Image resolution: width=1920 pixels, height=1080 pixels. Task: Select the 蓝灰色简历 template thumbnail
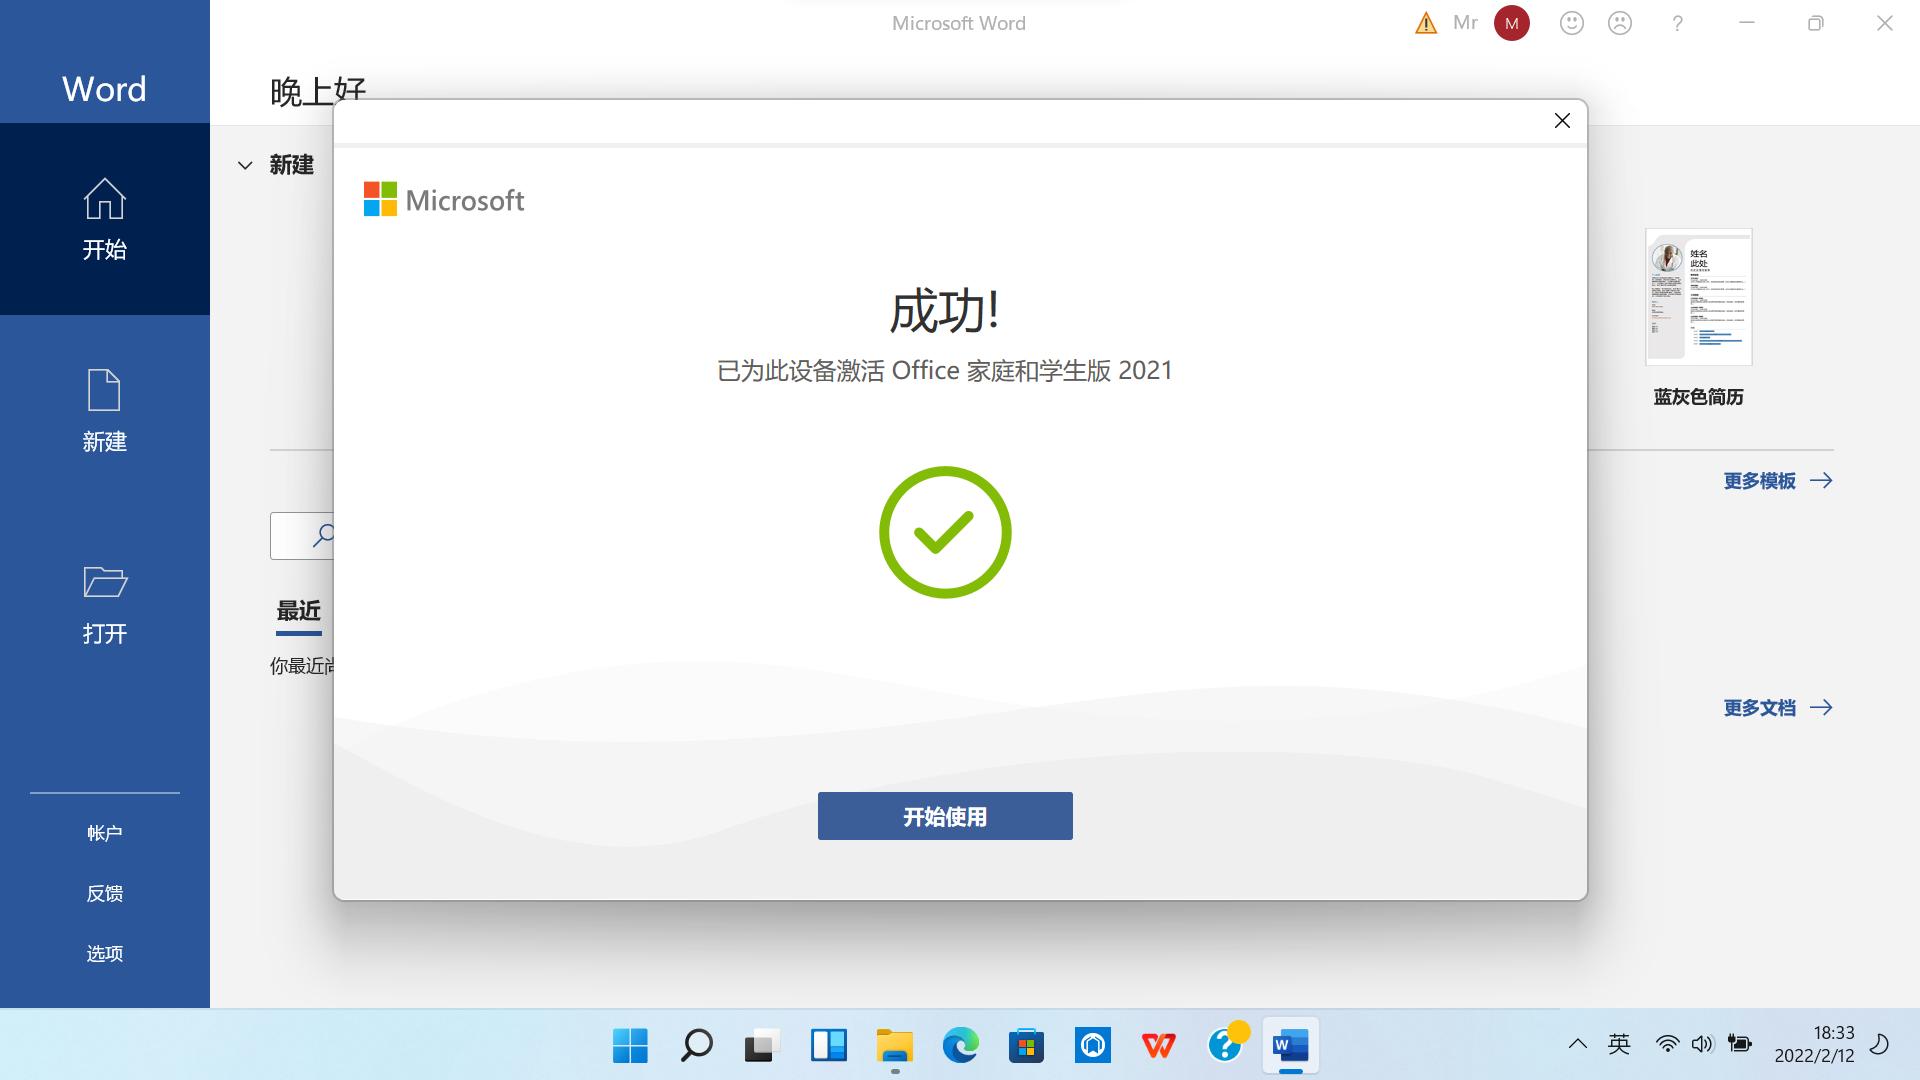pos(1697,296)
